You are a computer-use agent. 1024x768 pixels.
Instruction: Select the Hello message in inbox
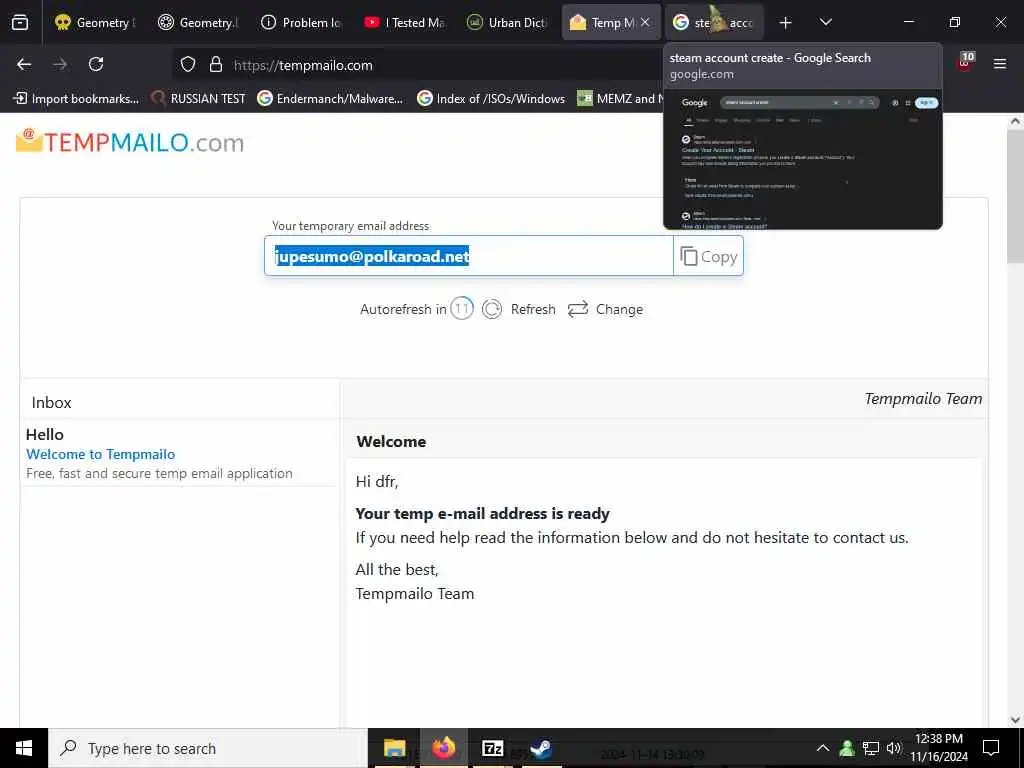click(x=45, y=434)
